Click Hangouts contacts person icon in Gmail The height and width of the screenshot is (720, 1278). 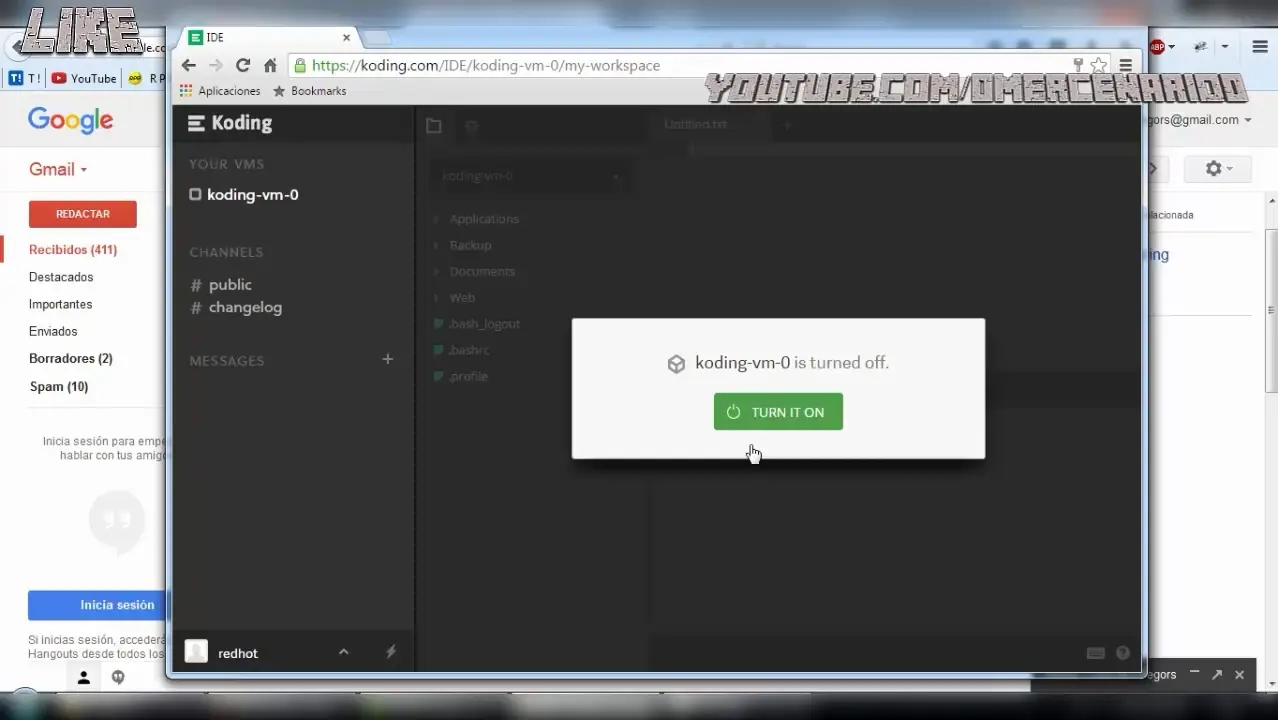point(84,678)
